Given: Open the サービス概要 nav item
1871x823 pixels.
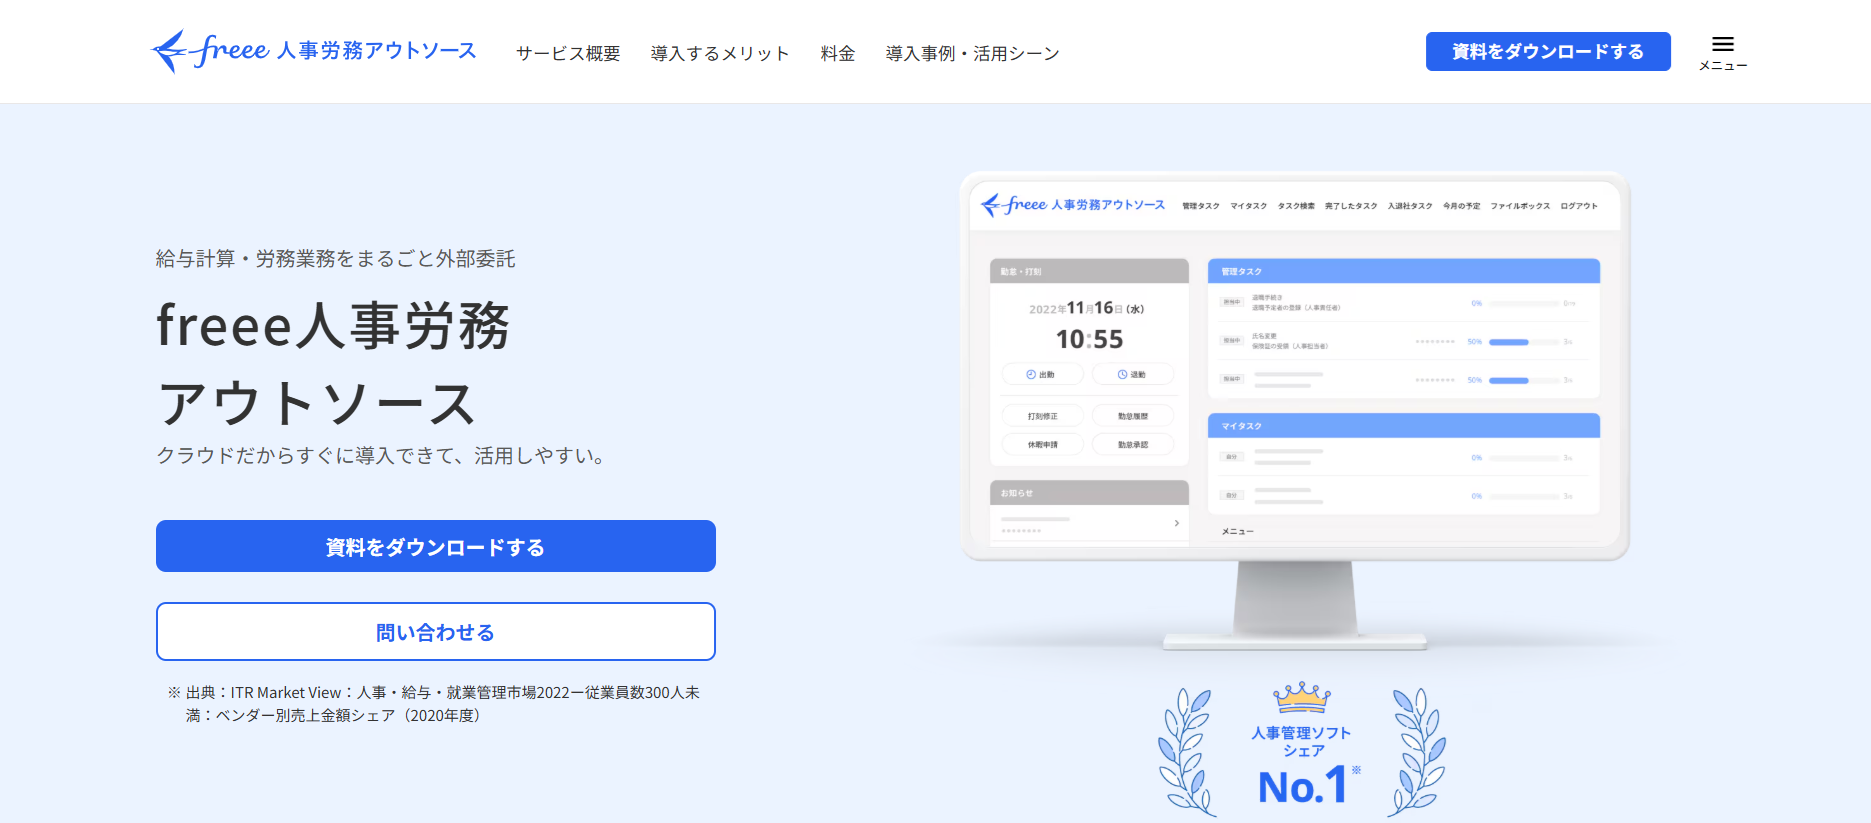Looking at the screenshot, I should [x=568, y=53].
